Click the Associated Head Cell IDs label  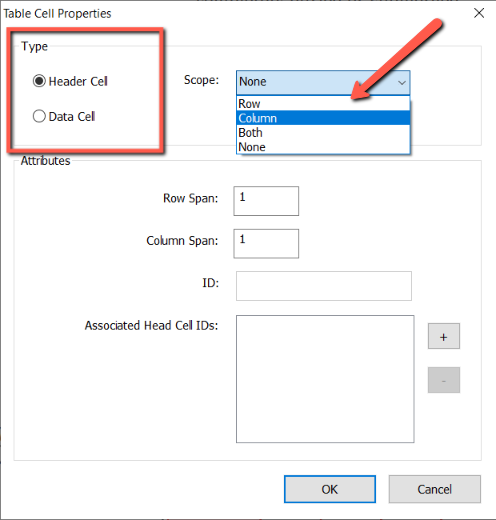pos(151,325)
